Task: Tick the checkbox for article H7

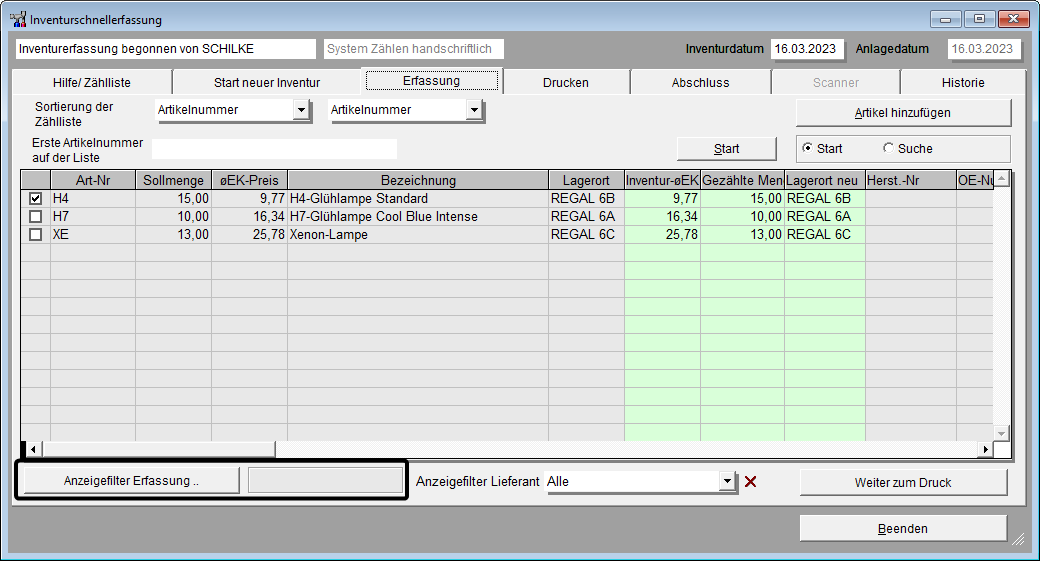Action: pos(36,216)
